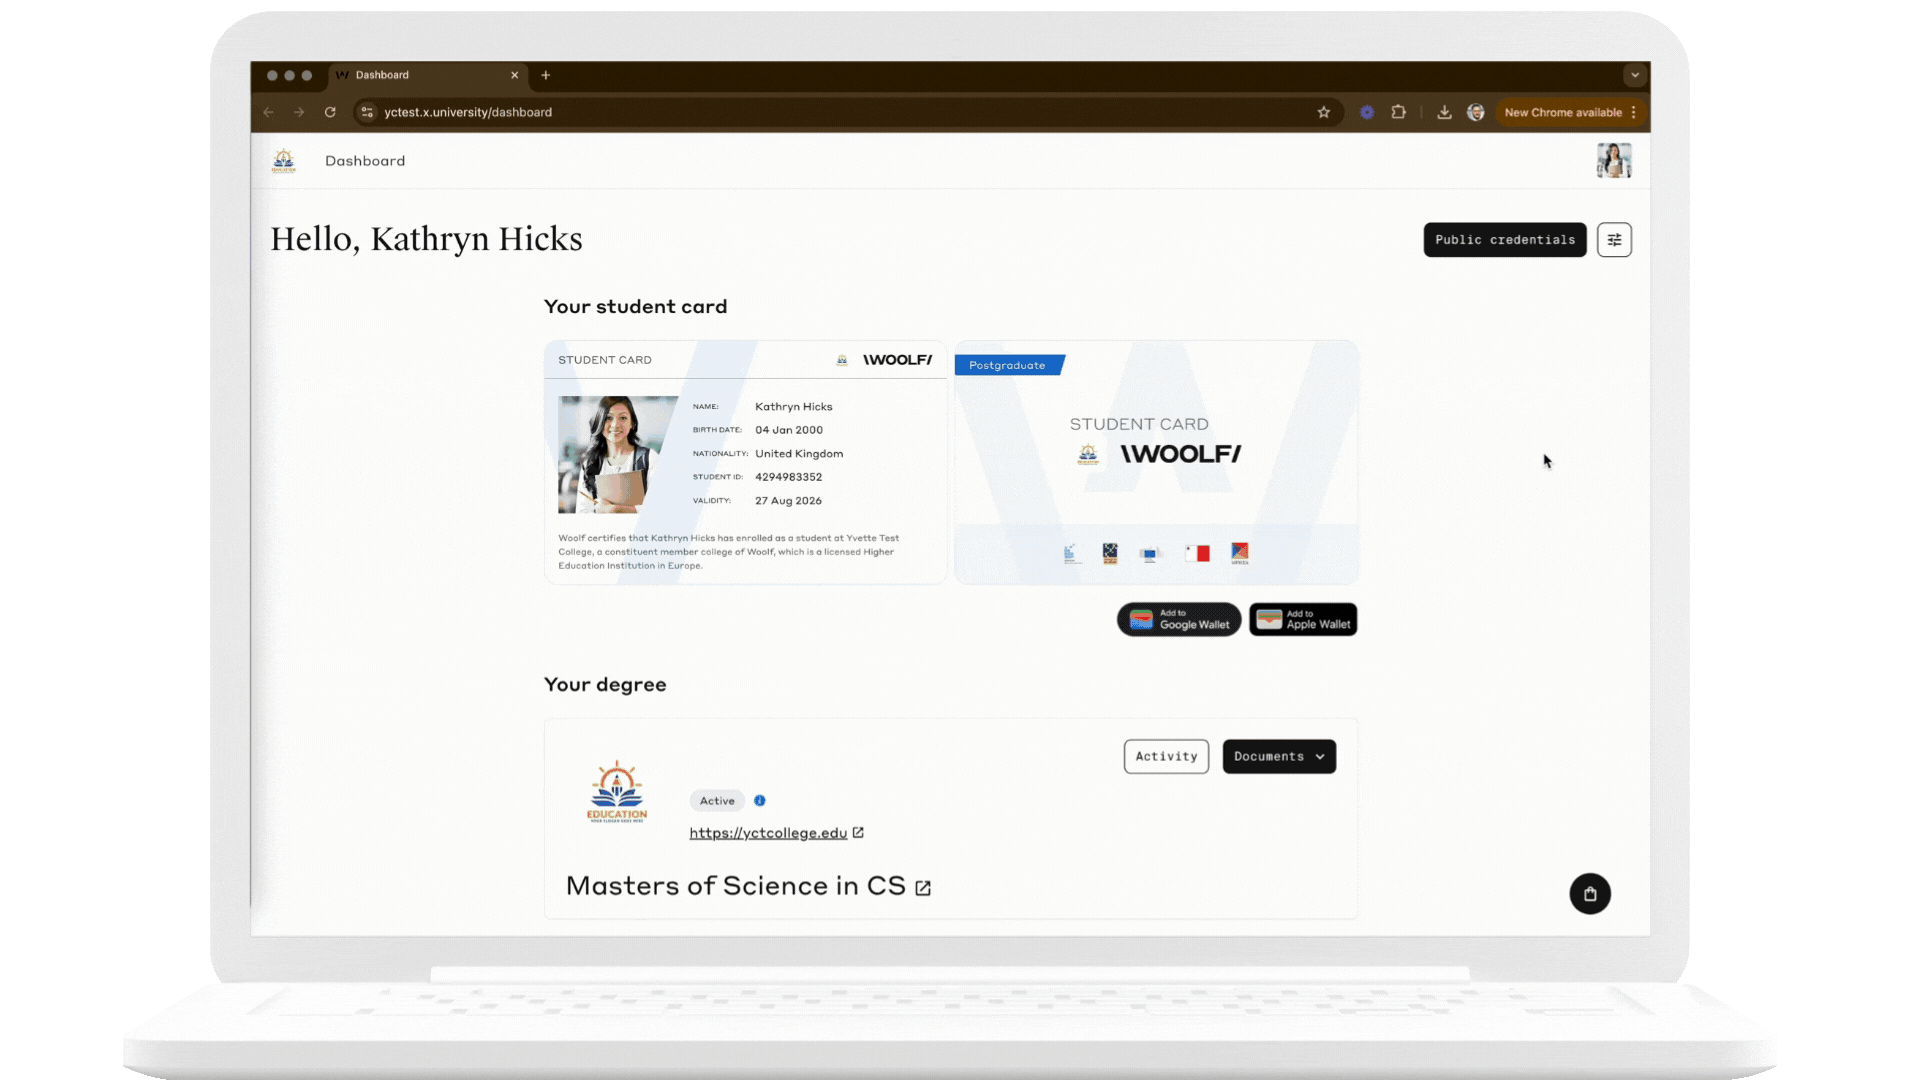
Task: Click the Postgraduate tag on the card
Action: 1007,365
